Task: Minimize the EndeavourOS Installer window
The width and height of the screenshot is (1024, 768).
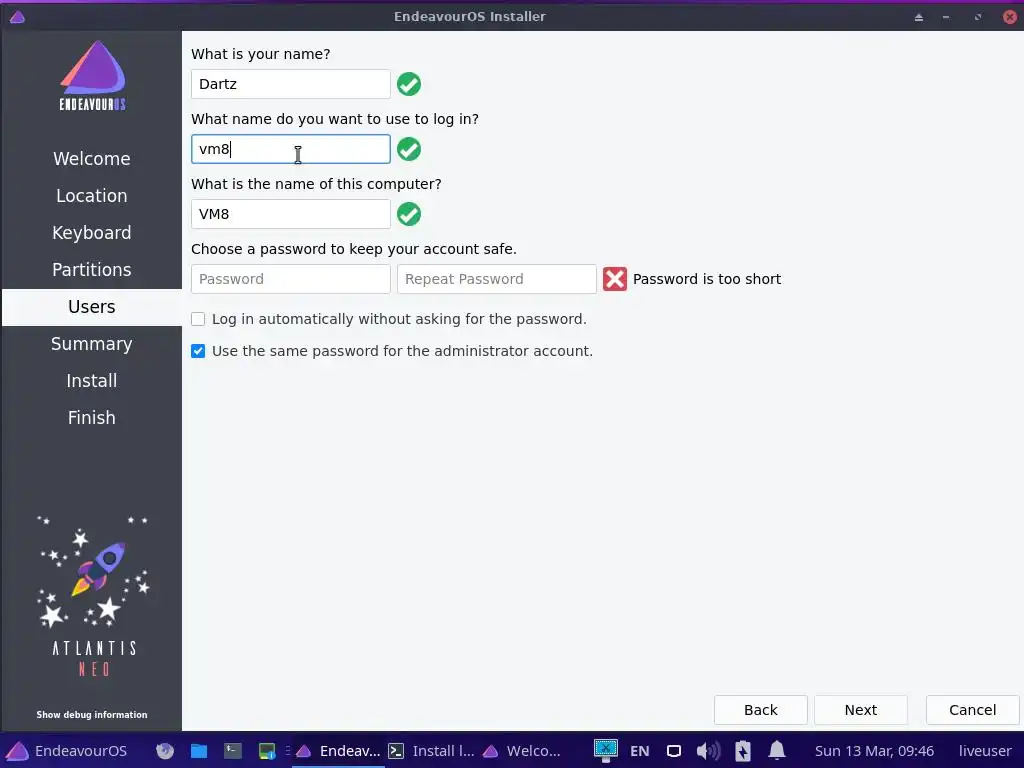Action: (x=946, y=17)
